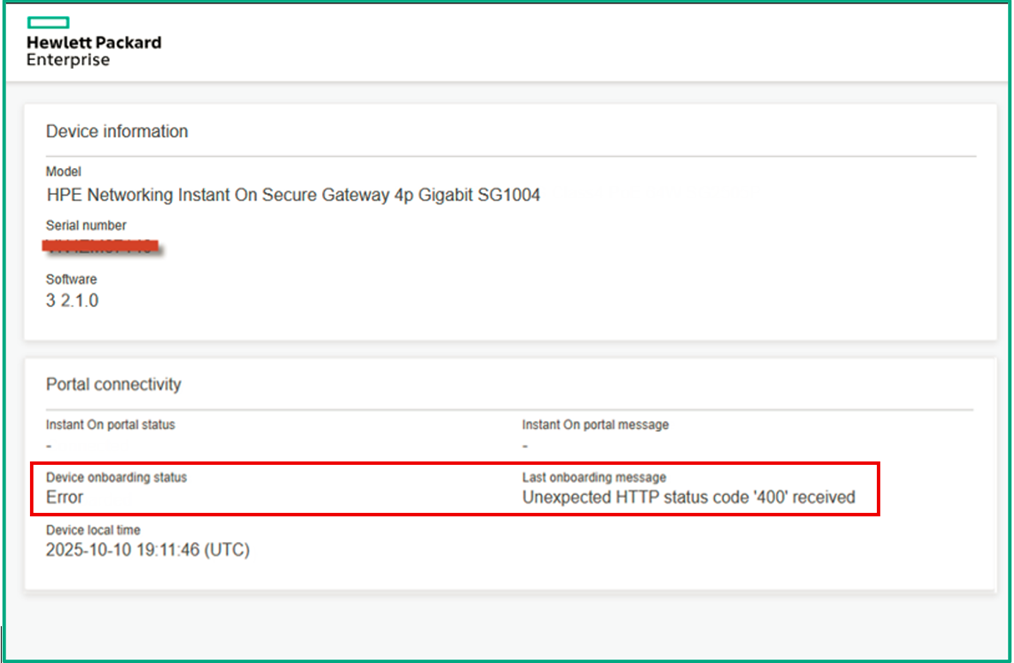The width and height of the screenshot is (1014, 663).
Task: Select software version '3 2.1.0'
Action: click(x=72, y=301)
